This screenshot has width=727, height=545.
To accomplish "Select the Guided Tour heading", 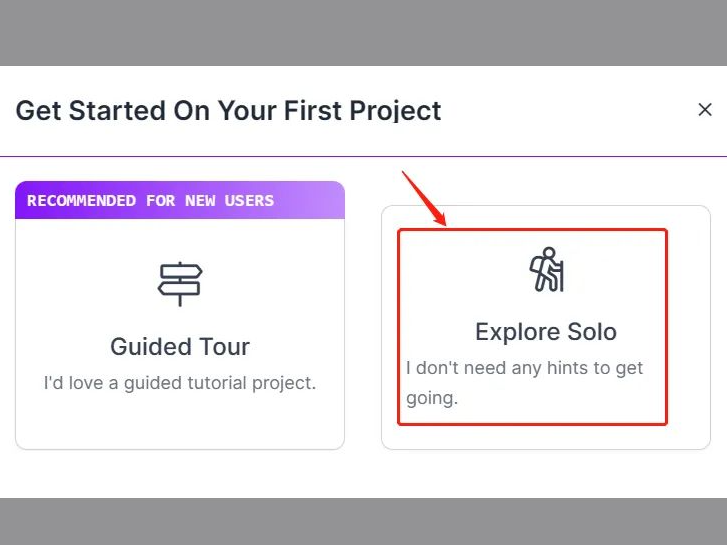I will tap(180, 347).
